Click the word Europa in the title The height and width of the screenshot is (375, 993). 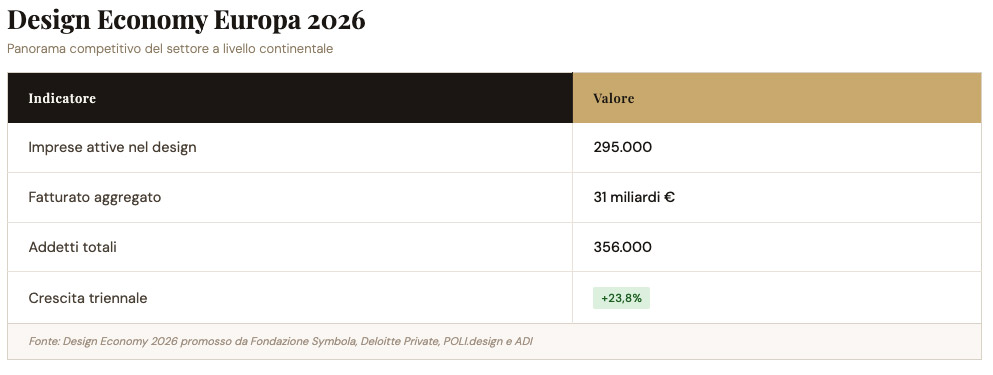tap(256, 20)
